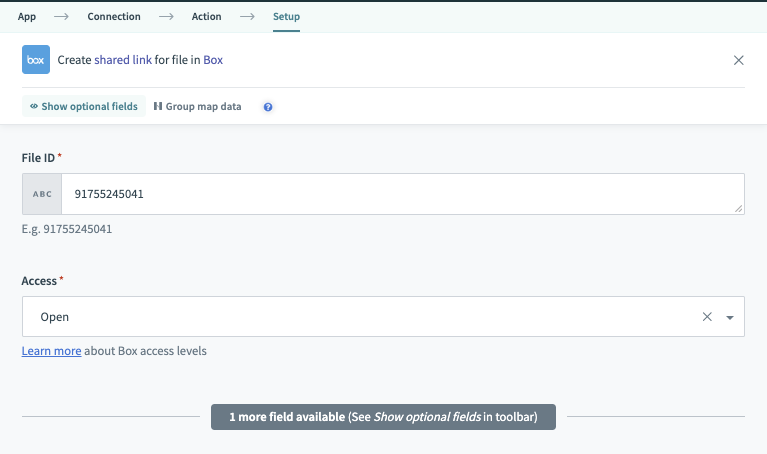
Task: Open the Access combo box showing Open
Action: tap(360, 317)
